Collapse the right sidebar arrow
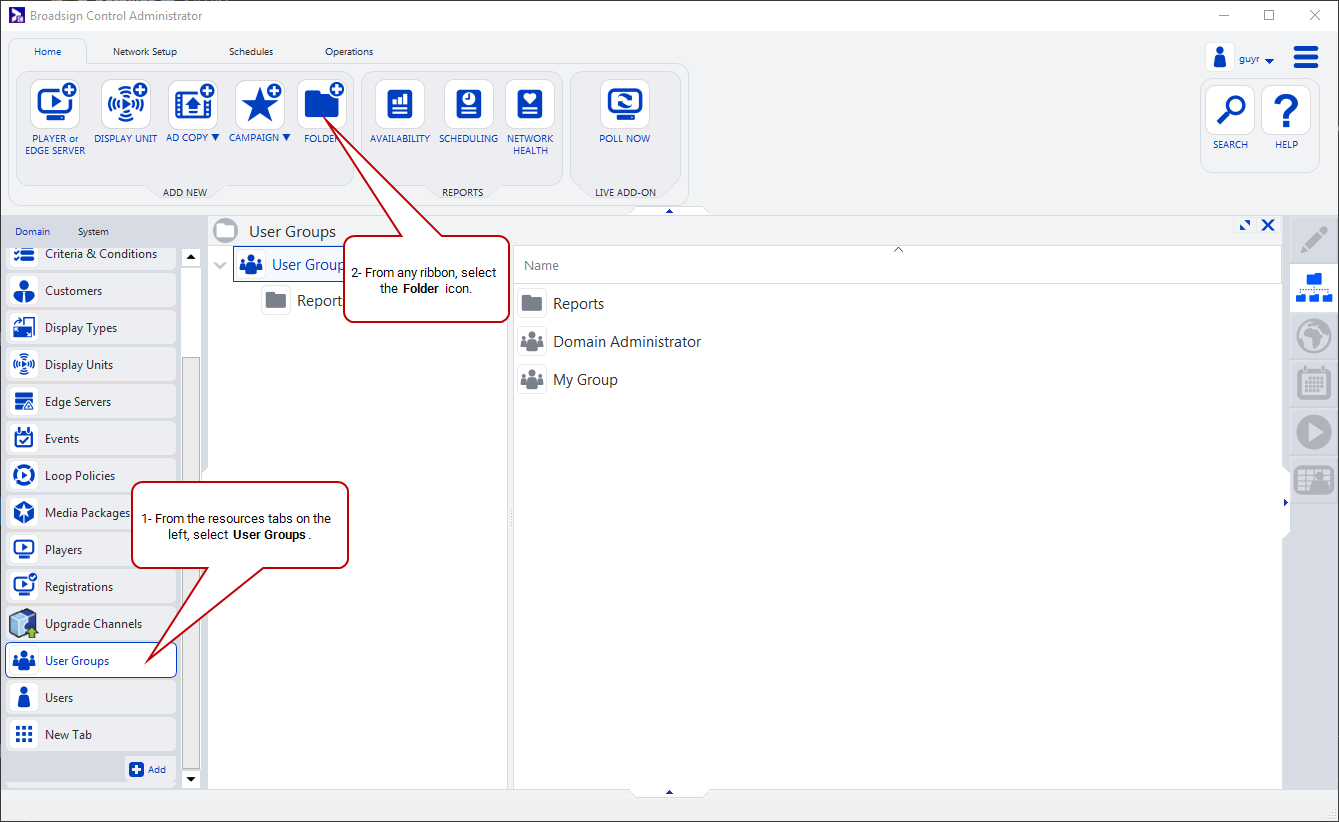 coord(1285,503)
